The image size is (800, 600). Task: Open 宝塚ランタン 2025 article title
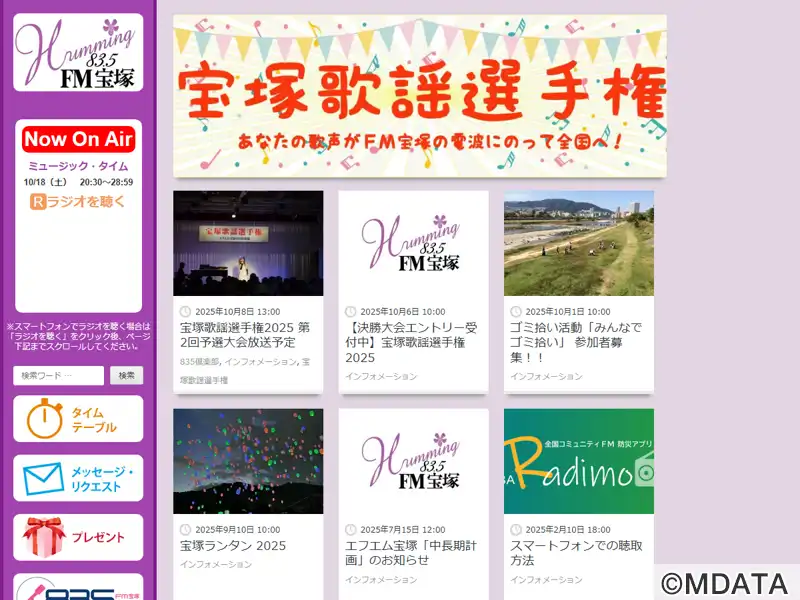point(233,546)
